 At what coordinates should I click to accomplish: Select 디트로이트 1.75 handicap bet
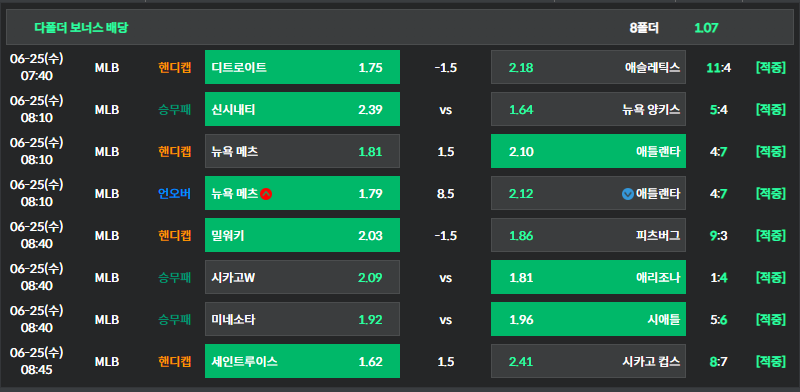pos(303,67)
